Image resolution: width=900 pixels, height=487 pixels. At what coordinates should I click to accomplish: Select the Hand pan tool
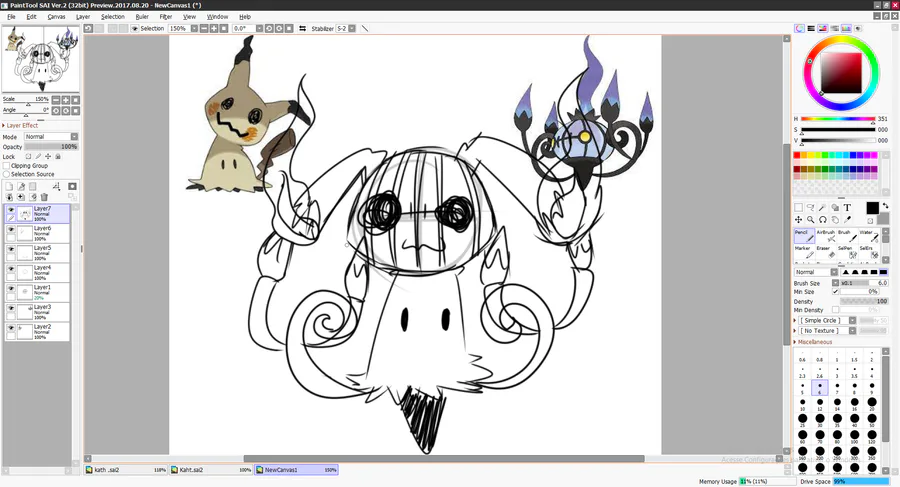(x=835, y=219)
